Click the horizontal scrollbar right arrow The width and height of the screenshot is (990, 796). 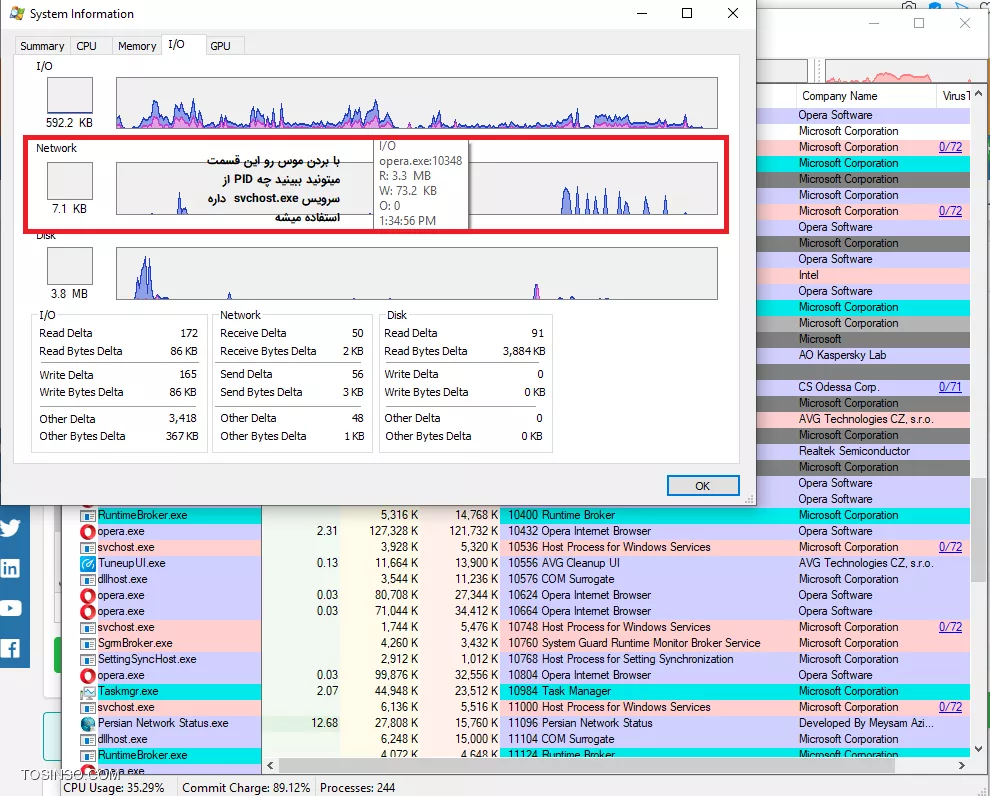(x=962, y=766)
